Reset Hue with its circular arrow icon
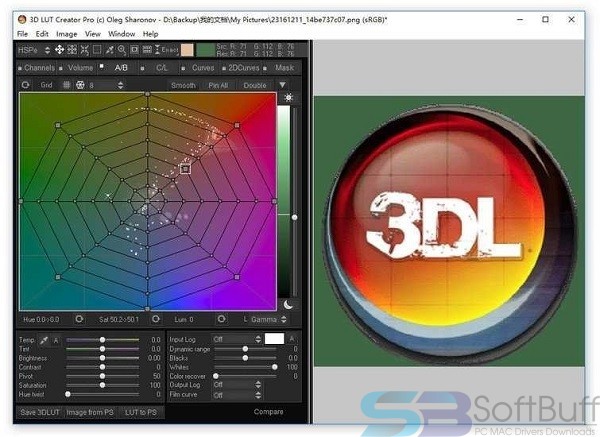600x437 pixels. [79, 319]
